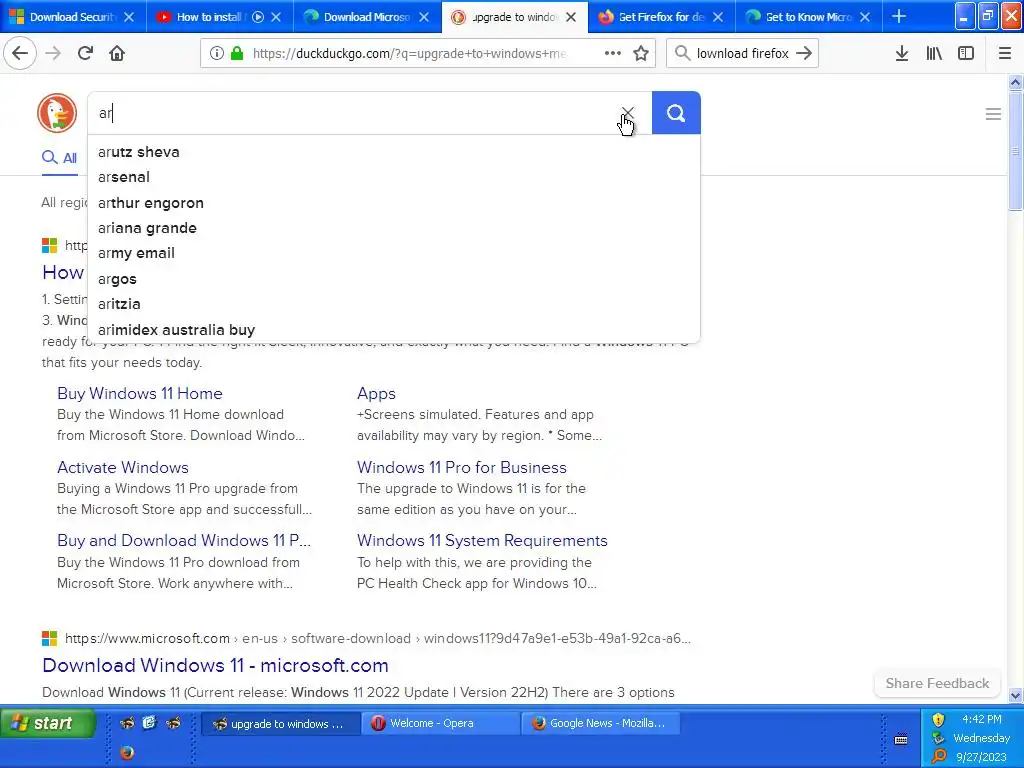
Task: Open the Firefox hamburger menu
Action: point(1005,54)
